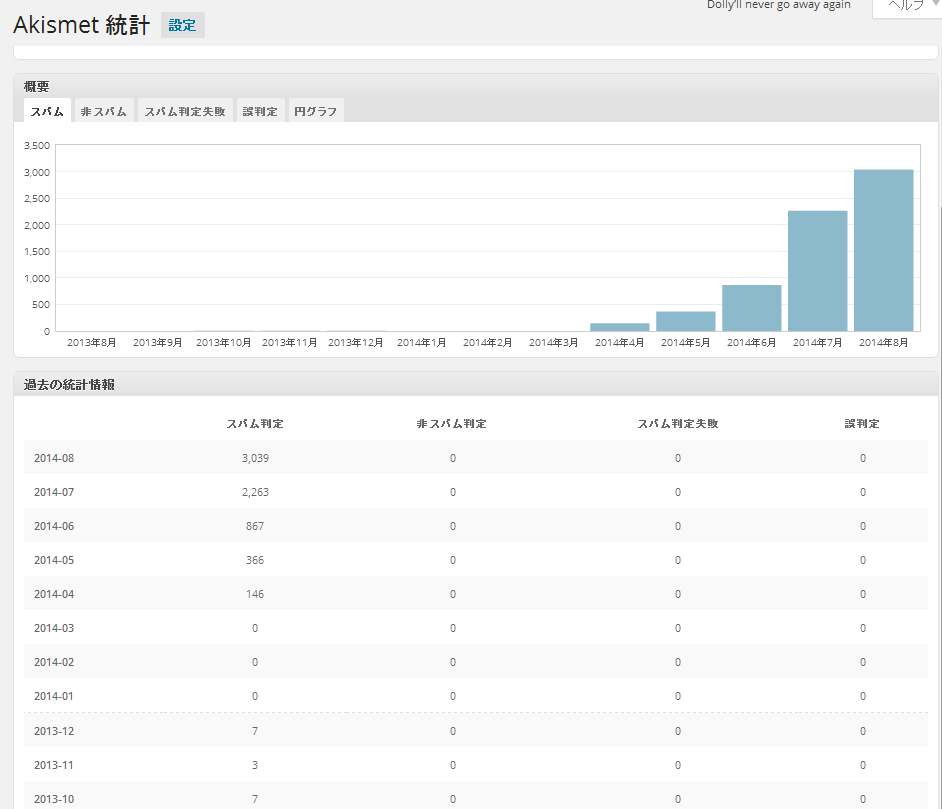Click the 2014年3月 axis label

[553, 342]
